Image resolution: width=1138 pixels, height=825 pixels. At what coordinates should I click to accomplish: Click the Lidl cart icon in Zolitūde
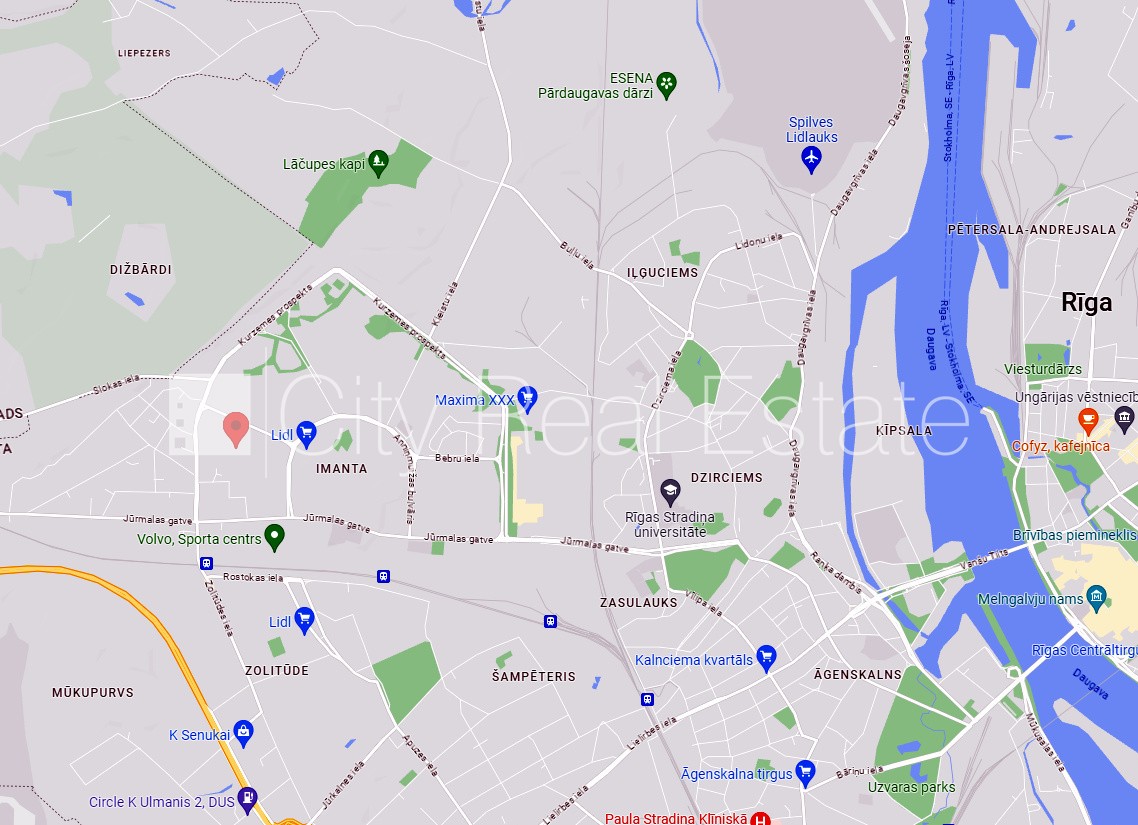pos(304,620)
